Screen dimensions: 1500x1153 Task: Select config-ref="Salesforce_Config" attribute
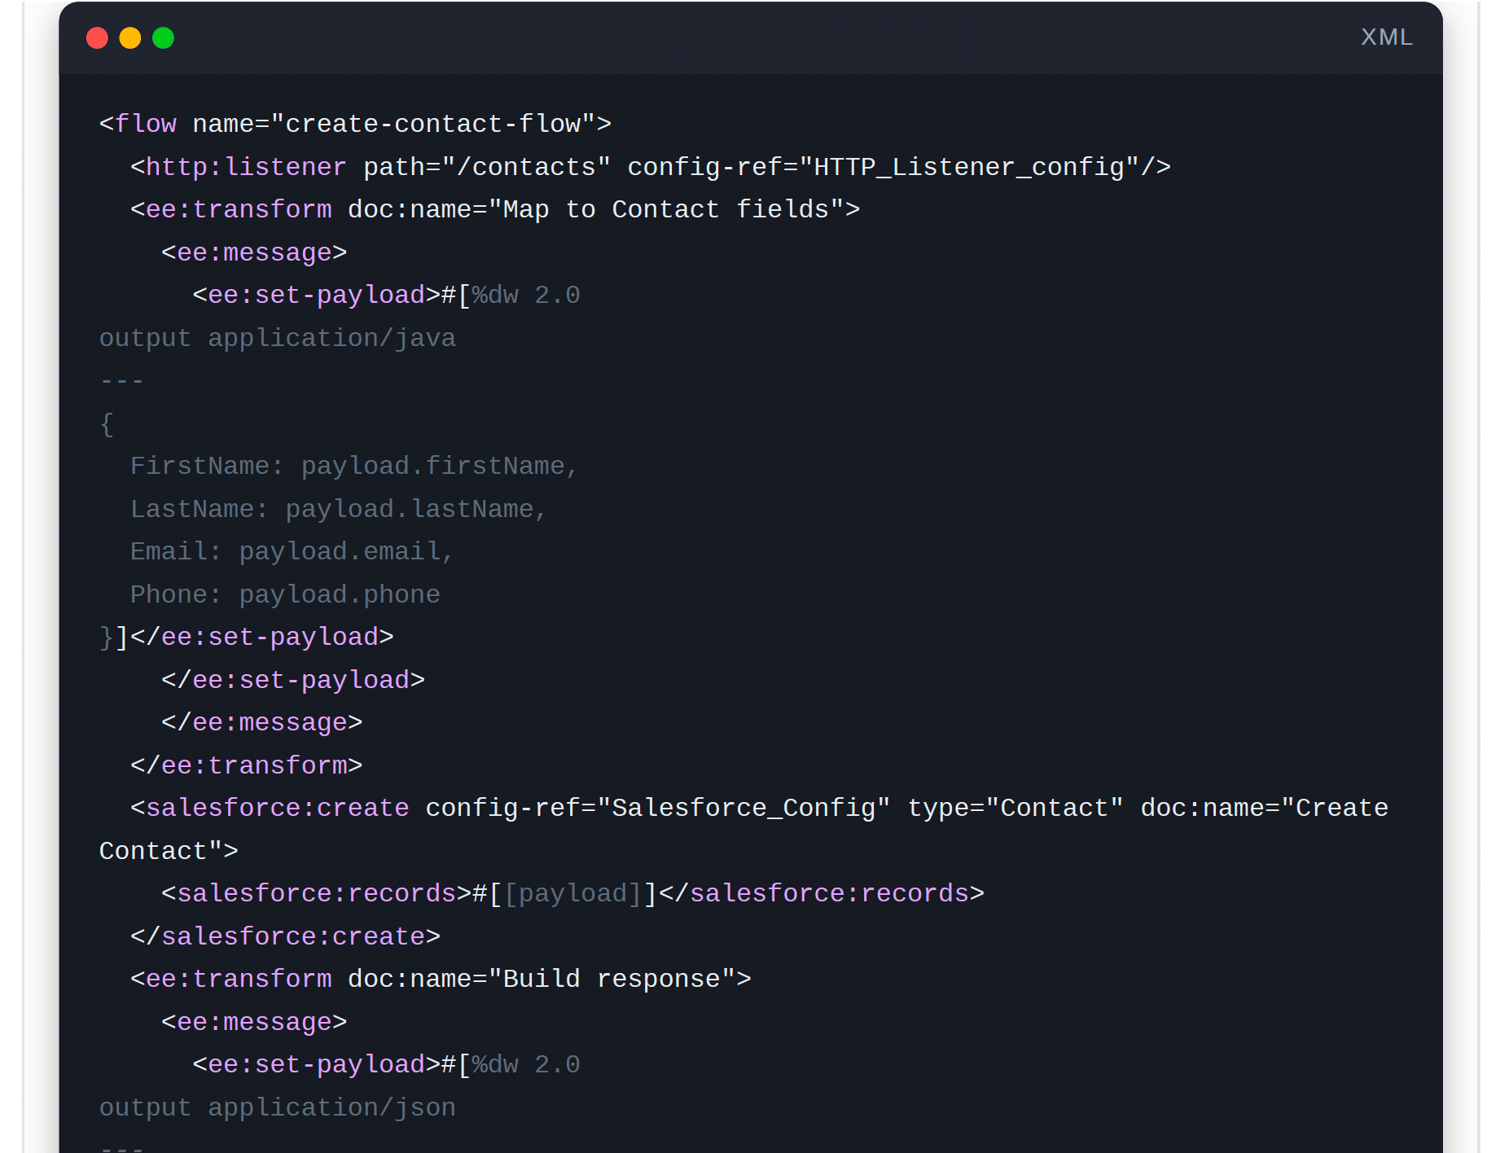[658, 808]
